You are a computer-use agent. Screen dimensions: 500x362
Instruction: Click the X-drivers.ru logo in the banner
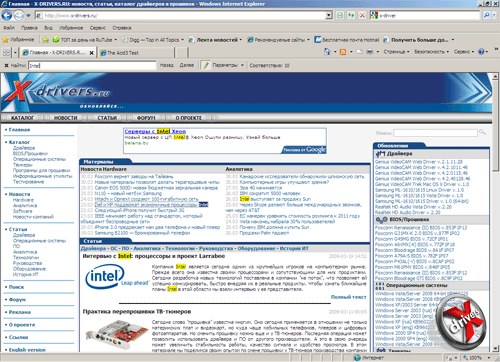click(x=57, y=91)
